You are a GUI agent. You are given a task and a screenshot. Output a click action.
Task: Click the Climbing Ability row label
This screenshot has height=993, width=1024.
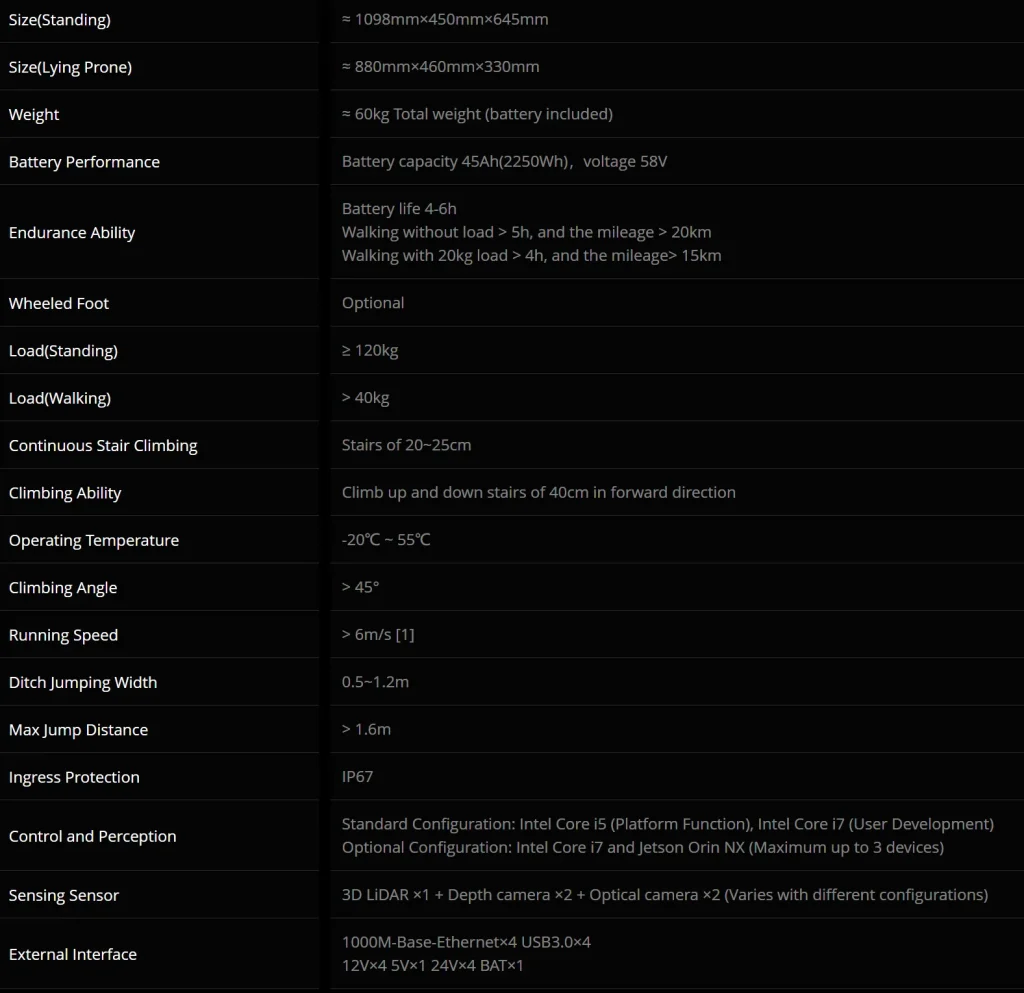(65, 493)
